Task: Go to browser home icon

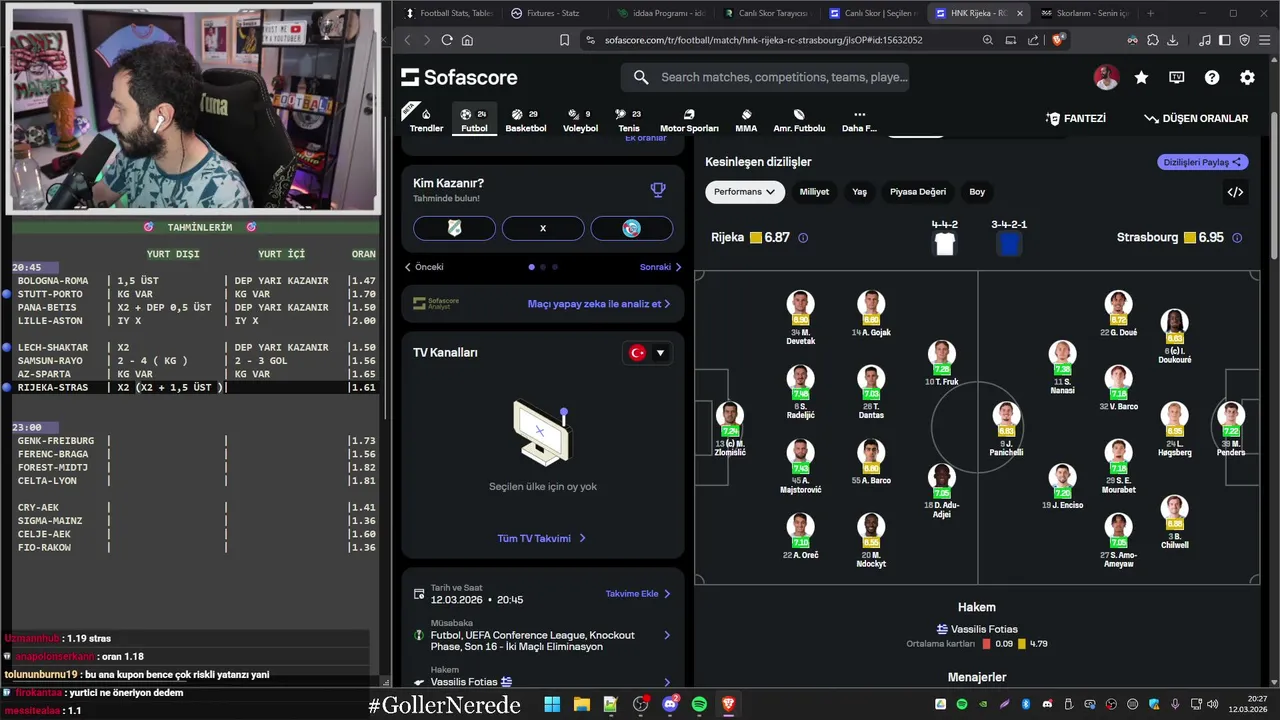Action: tap(468, 40)
